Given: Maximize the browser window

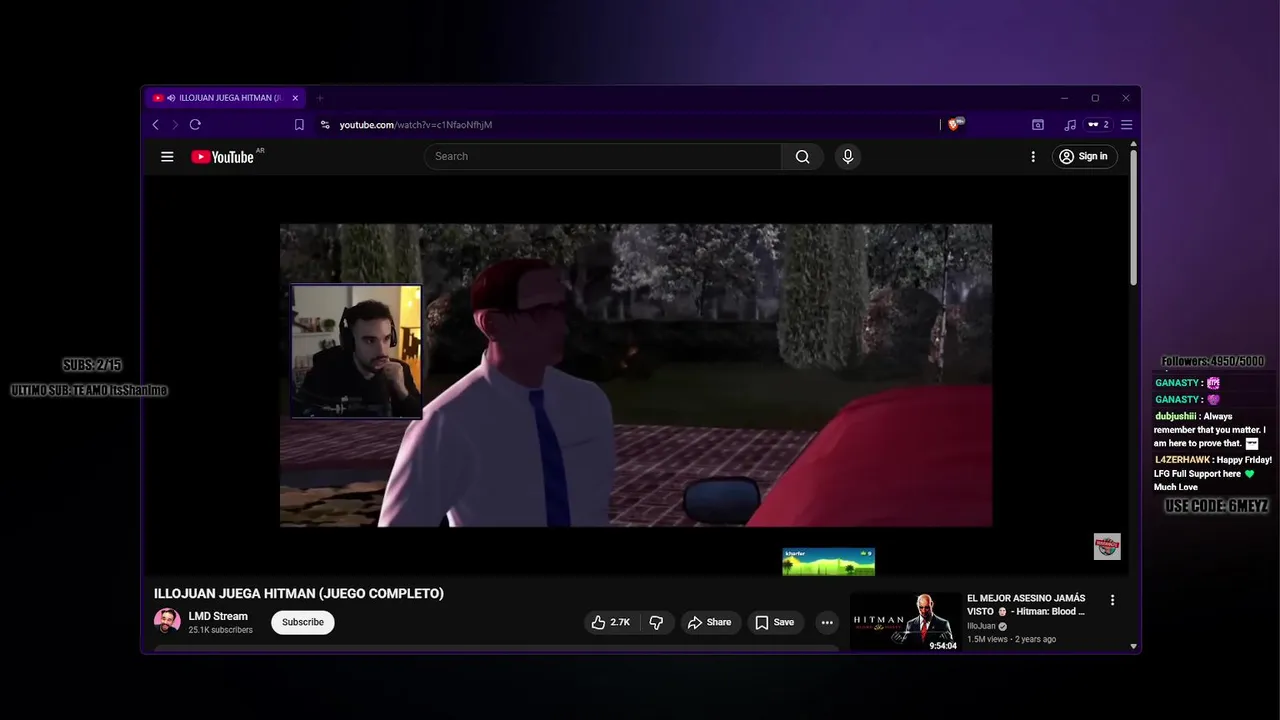Looking at the screenshot, I should [1095, 98].
